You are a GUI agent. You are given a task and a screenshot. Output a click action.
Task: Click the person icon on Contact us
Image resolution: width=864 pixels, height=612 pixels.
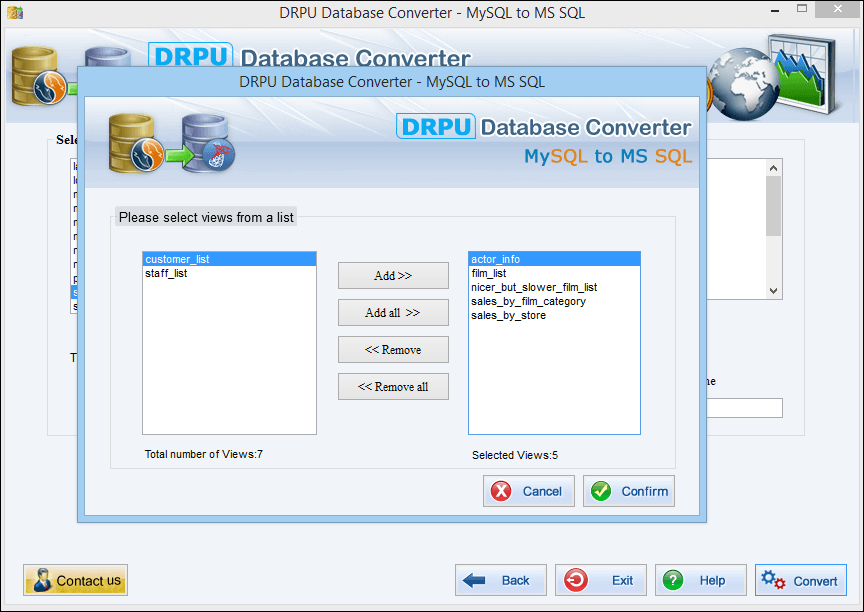point(42,580)
